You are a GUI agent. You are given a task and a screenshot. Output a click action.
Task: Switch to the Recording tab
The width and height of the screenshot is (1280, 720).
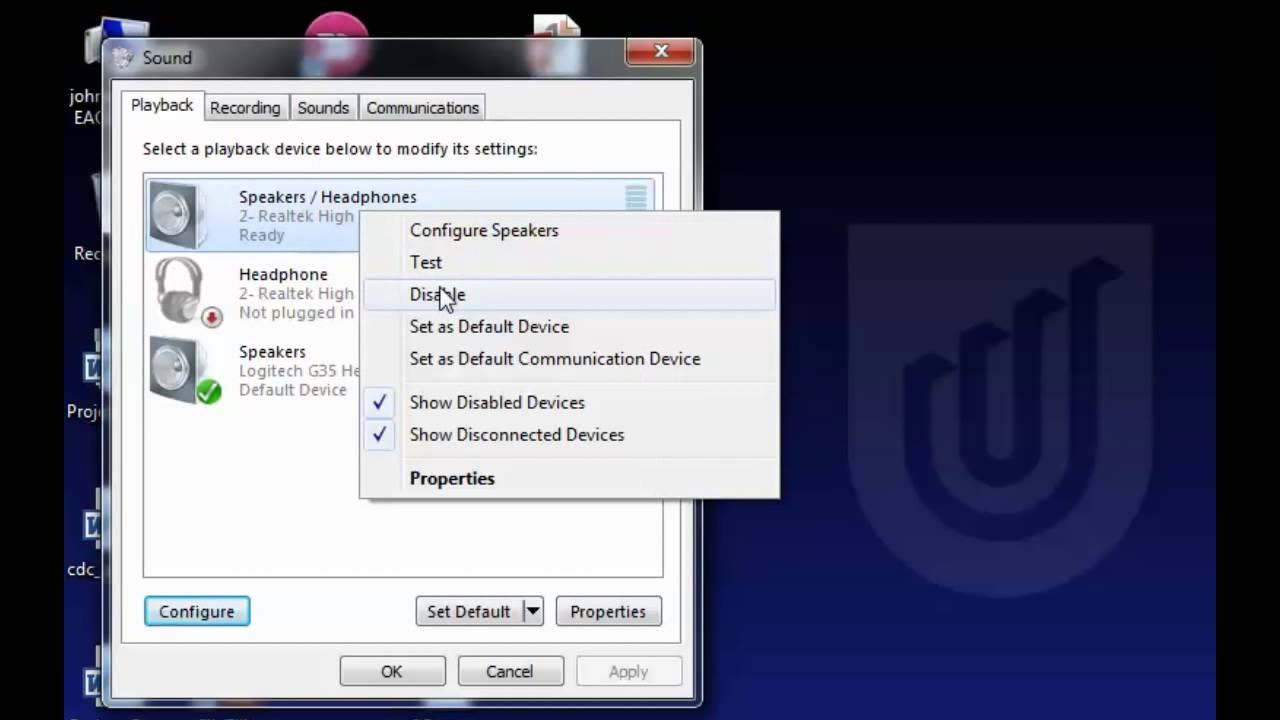click(x=245, y=107)
